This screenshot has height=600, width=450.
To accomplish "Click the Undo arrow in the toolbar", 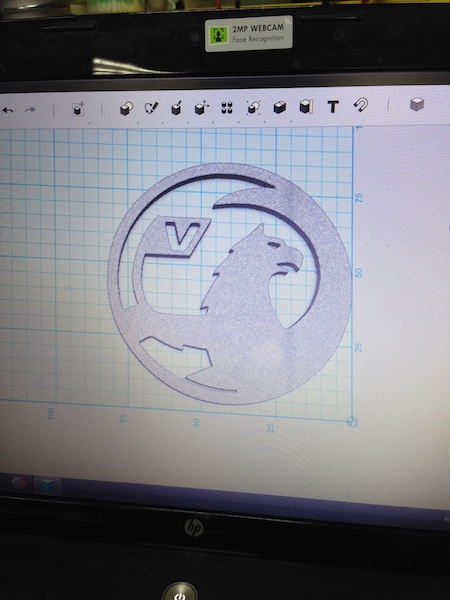I will 8,111.
